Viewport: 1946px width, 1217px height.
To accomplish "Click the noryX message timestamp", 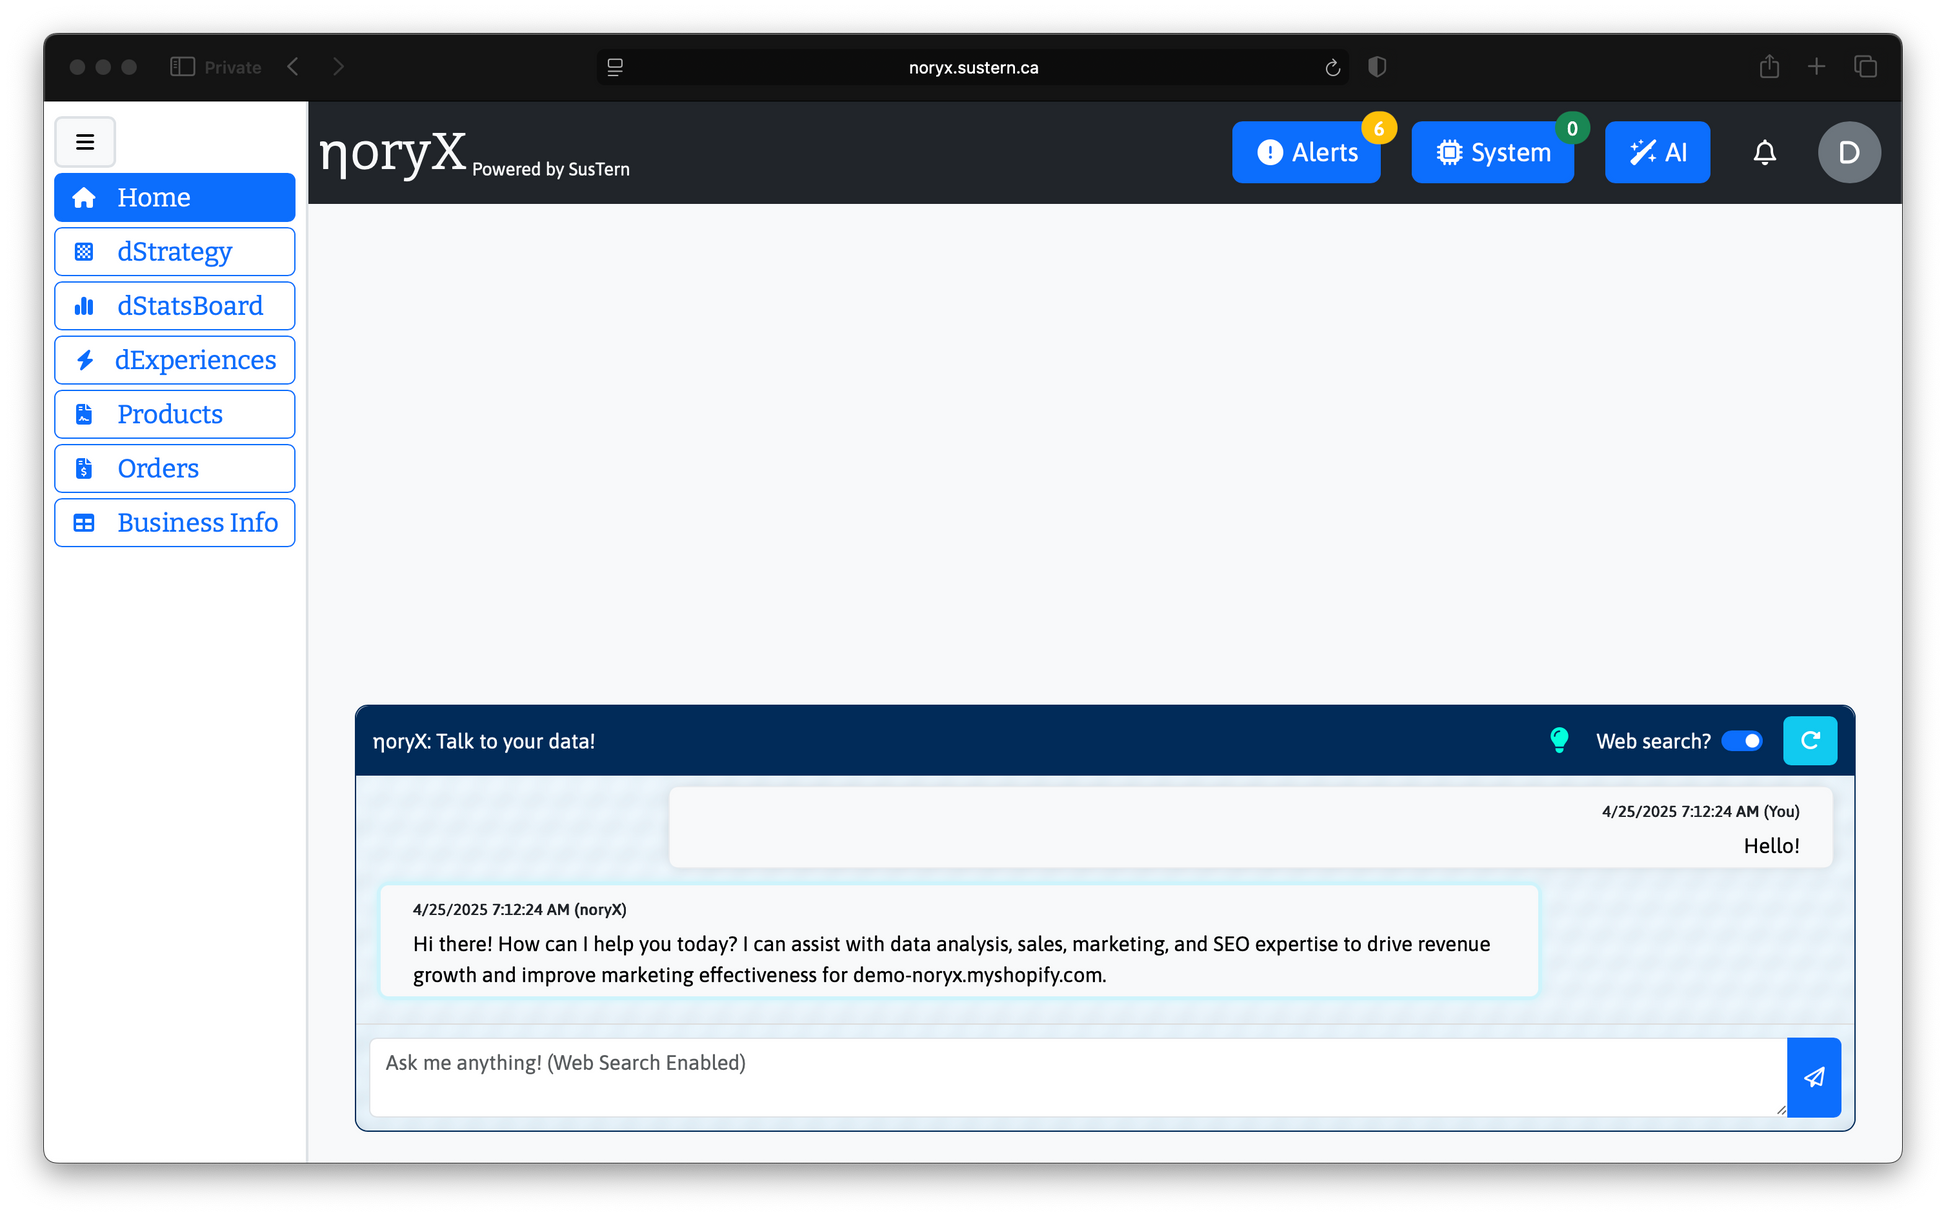I will tap(520, 909).
